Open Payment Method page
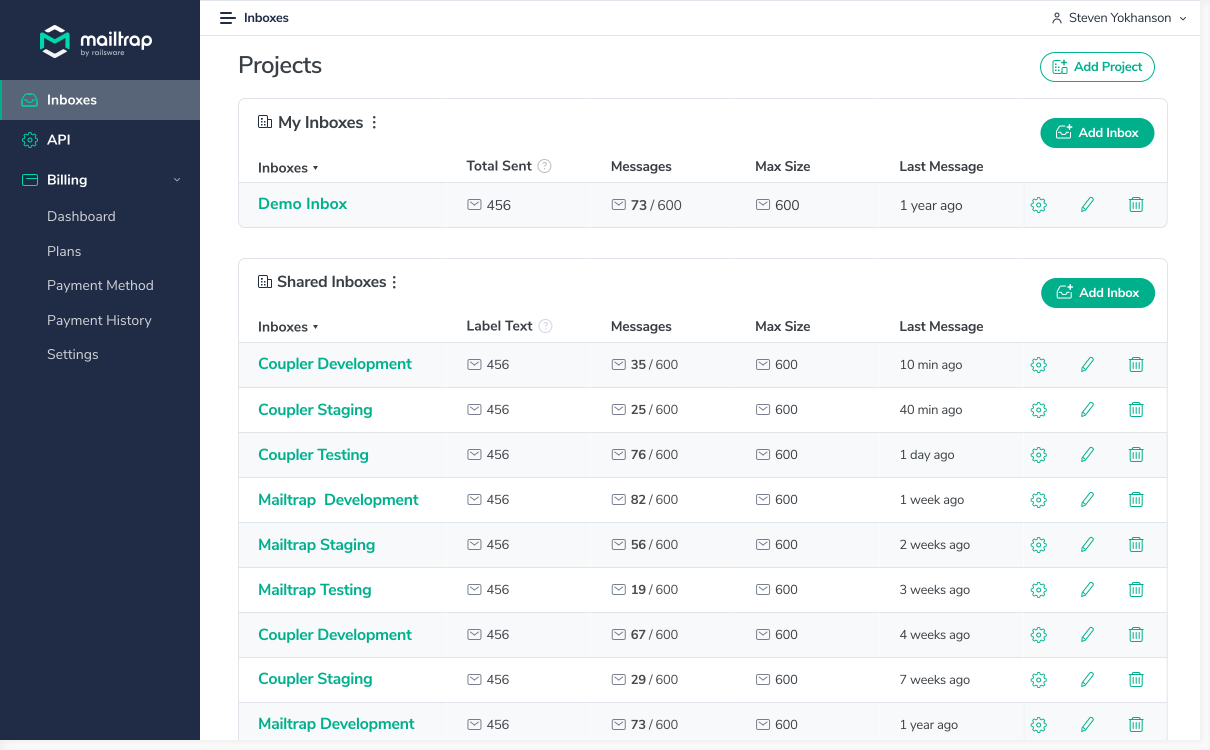1210x750 pixels. [100, 285]
